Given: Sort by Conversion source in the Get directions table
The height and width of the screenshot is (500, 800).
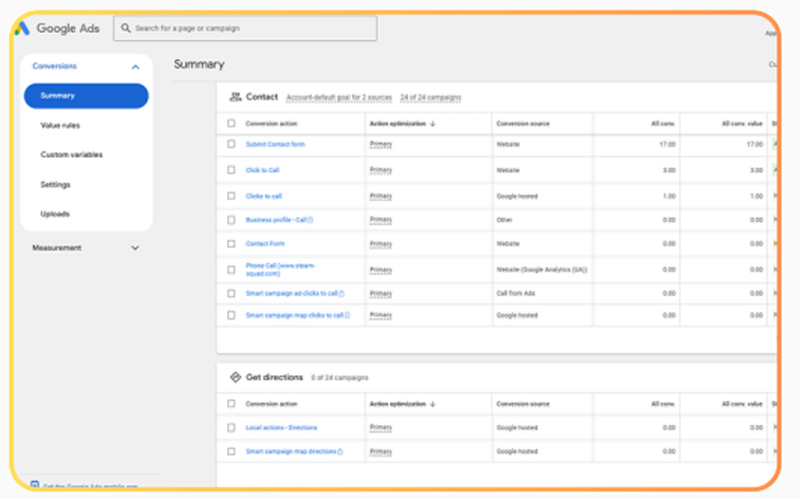Looking at the screenshot, I should 523,404.
